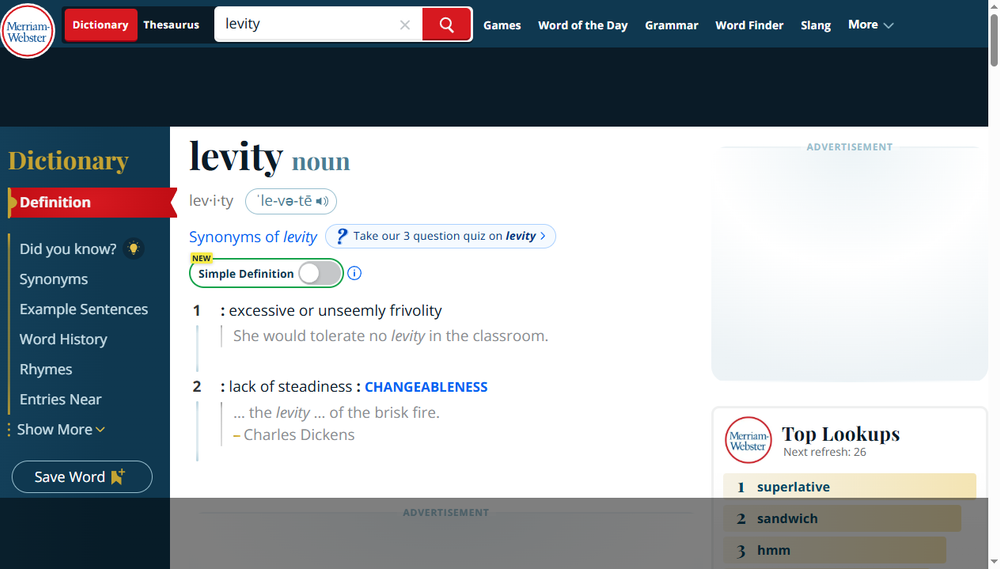Jump to Entries Near section

(61, 399)
